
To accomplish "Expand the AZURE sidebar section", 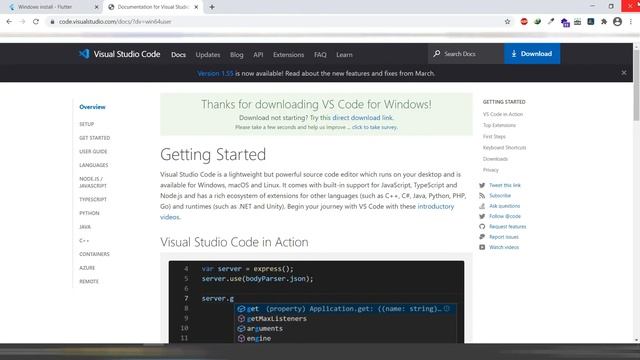I will [x=87, y=268].
